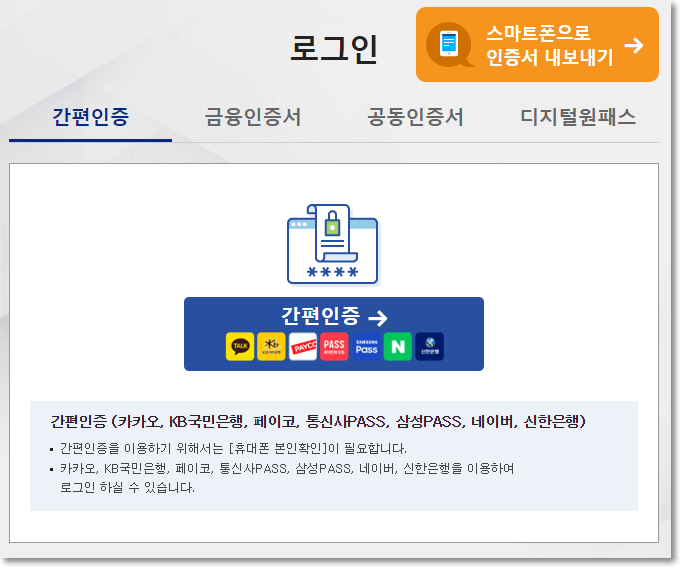Image resolution: width=680 pixels, height=567 pixels.
Task: Click the 스마트폰으로 인증서 내보내기 button text
Action: pos(549,45)
